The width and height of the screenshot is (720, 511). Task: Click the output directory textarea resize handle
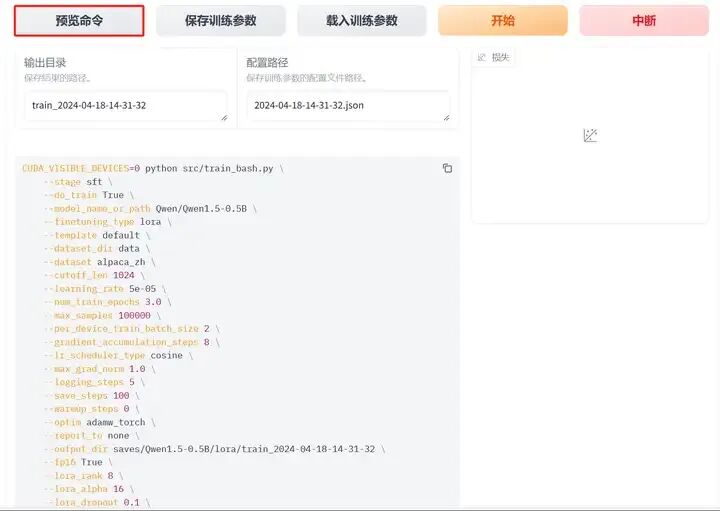click(x=224, y=118)
